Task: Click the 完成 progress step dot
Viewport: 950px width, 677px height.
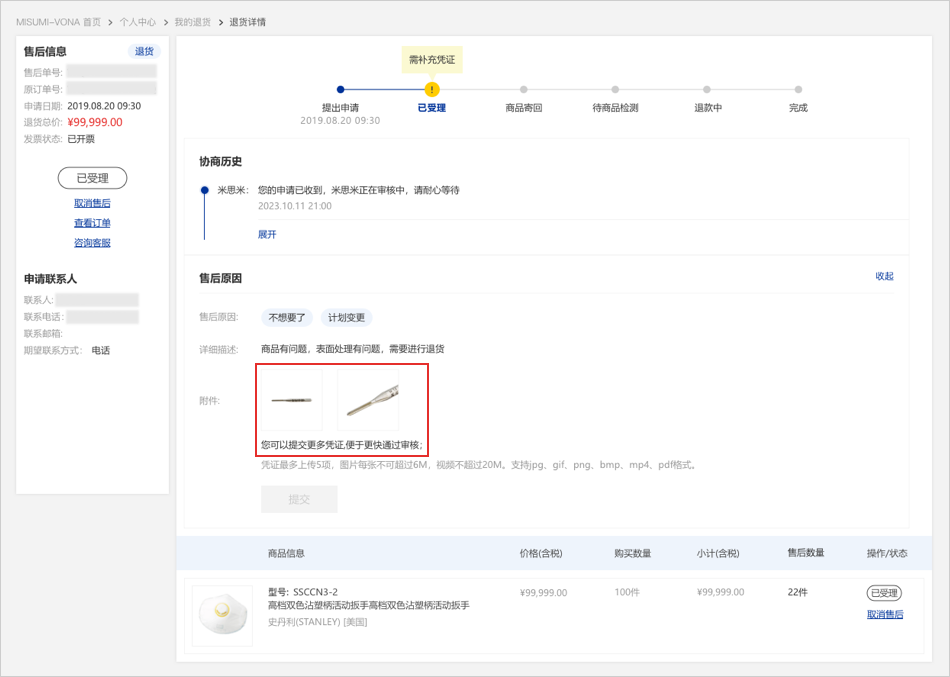Action: click(x=798, y=90)
